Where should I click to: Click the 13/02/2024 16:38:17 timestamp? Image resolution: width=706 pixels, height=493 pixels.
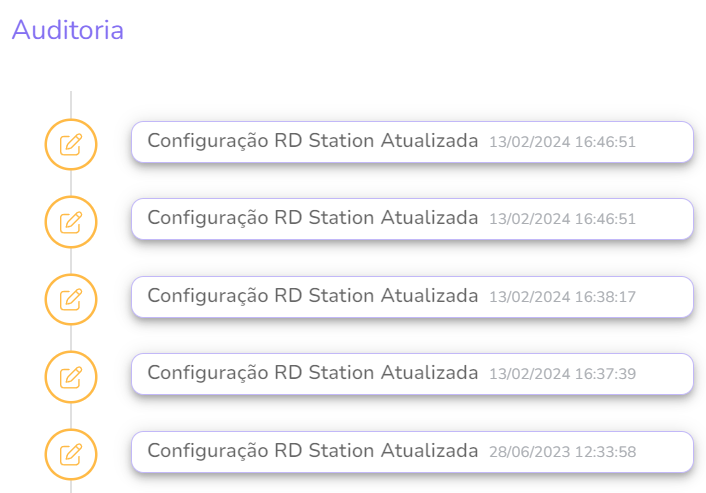coord(562,297)
